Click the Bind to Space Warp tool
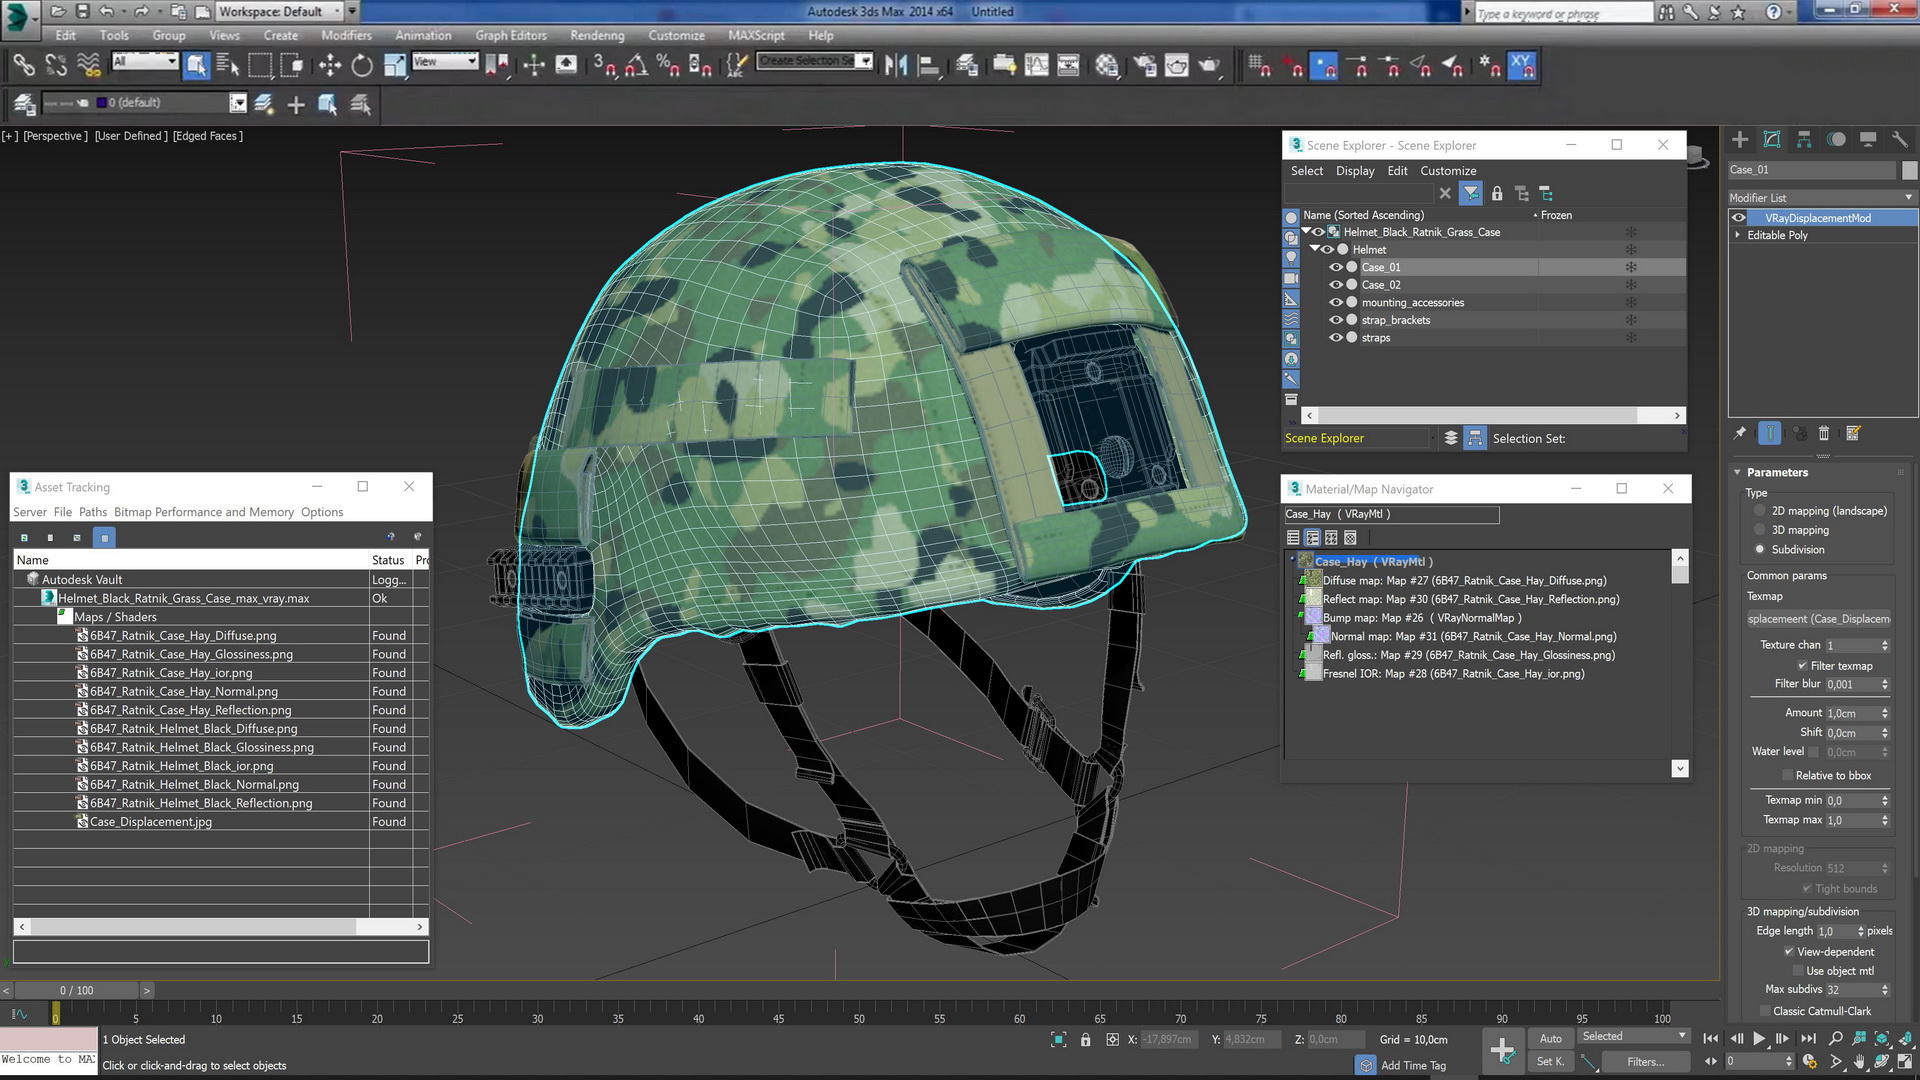This screenshot has height=1080, width=1920. tap(89, 66)
